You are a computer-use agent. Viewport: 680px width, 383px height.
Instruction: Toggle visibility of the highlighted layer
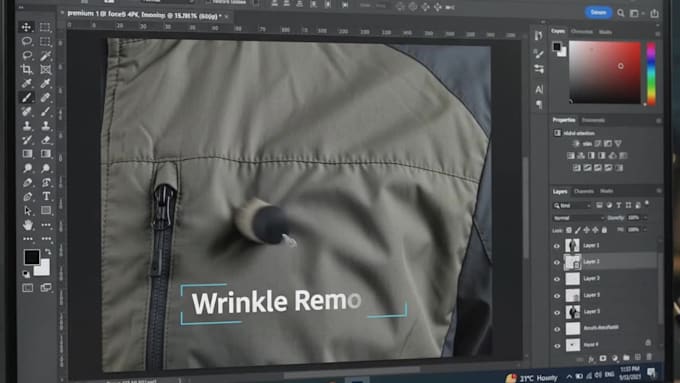[557, 262]
